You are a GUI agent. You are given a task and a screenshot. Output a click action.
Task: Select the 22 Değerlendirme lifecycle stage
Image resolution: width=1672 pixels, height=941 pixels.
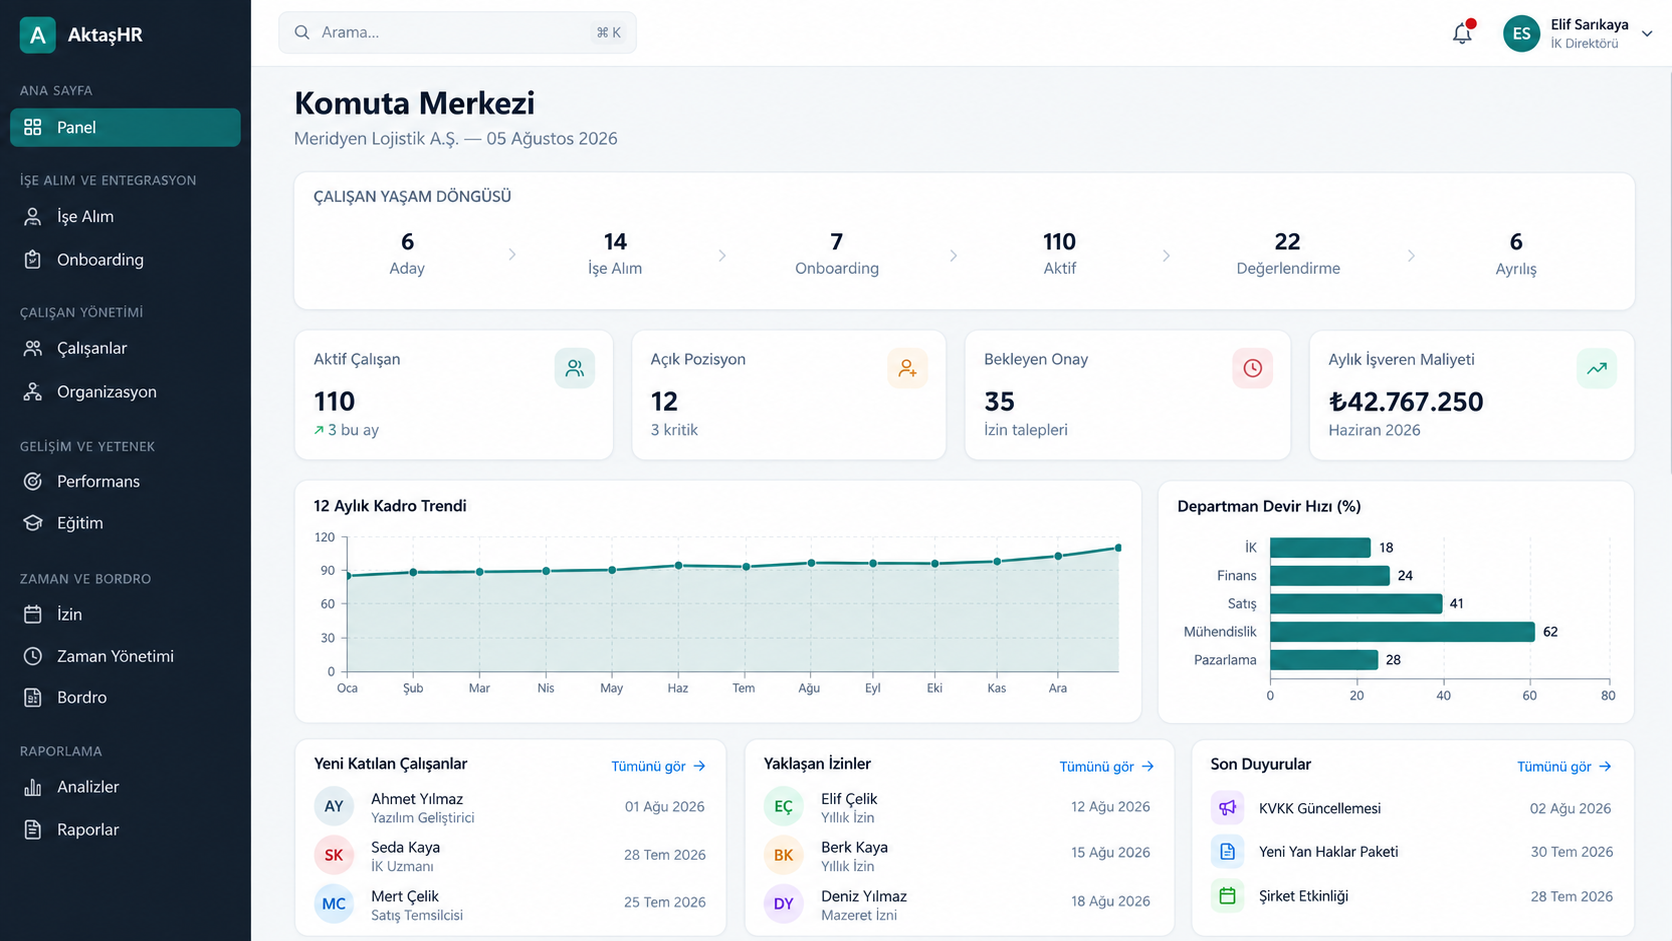[1287, 254]
